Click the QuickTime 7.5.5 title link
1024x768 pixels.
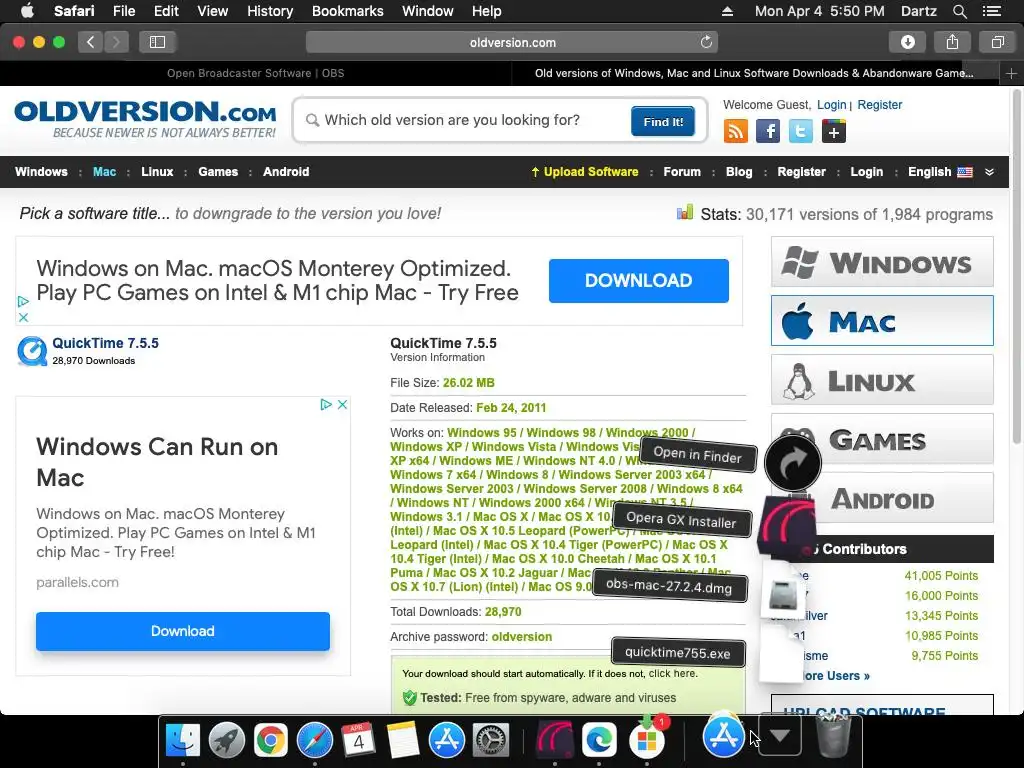point(105,343)
